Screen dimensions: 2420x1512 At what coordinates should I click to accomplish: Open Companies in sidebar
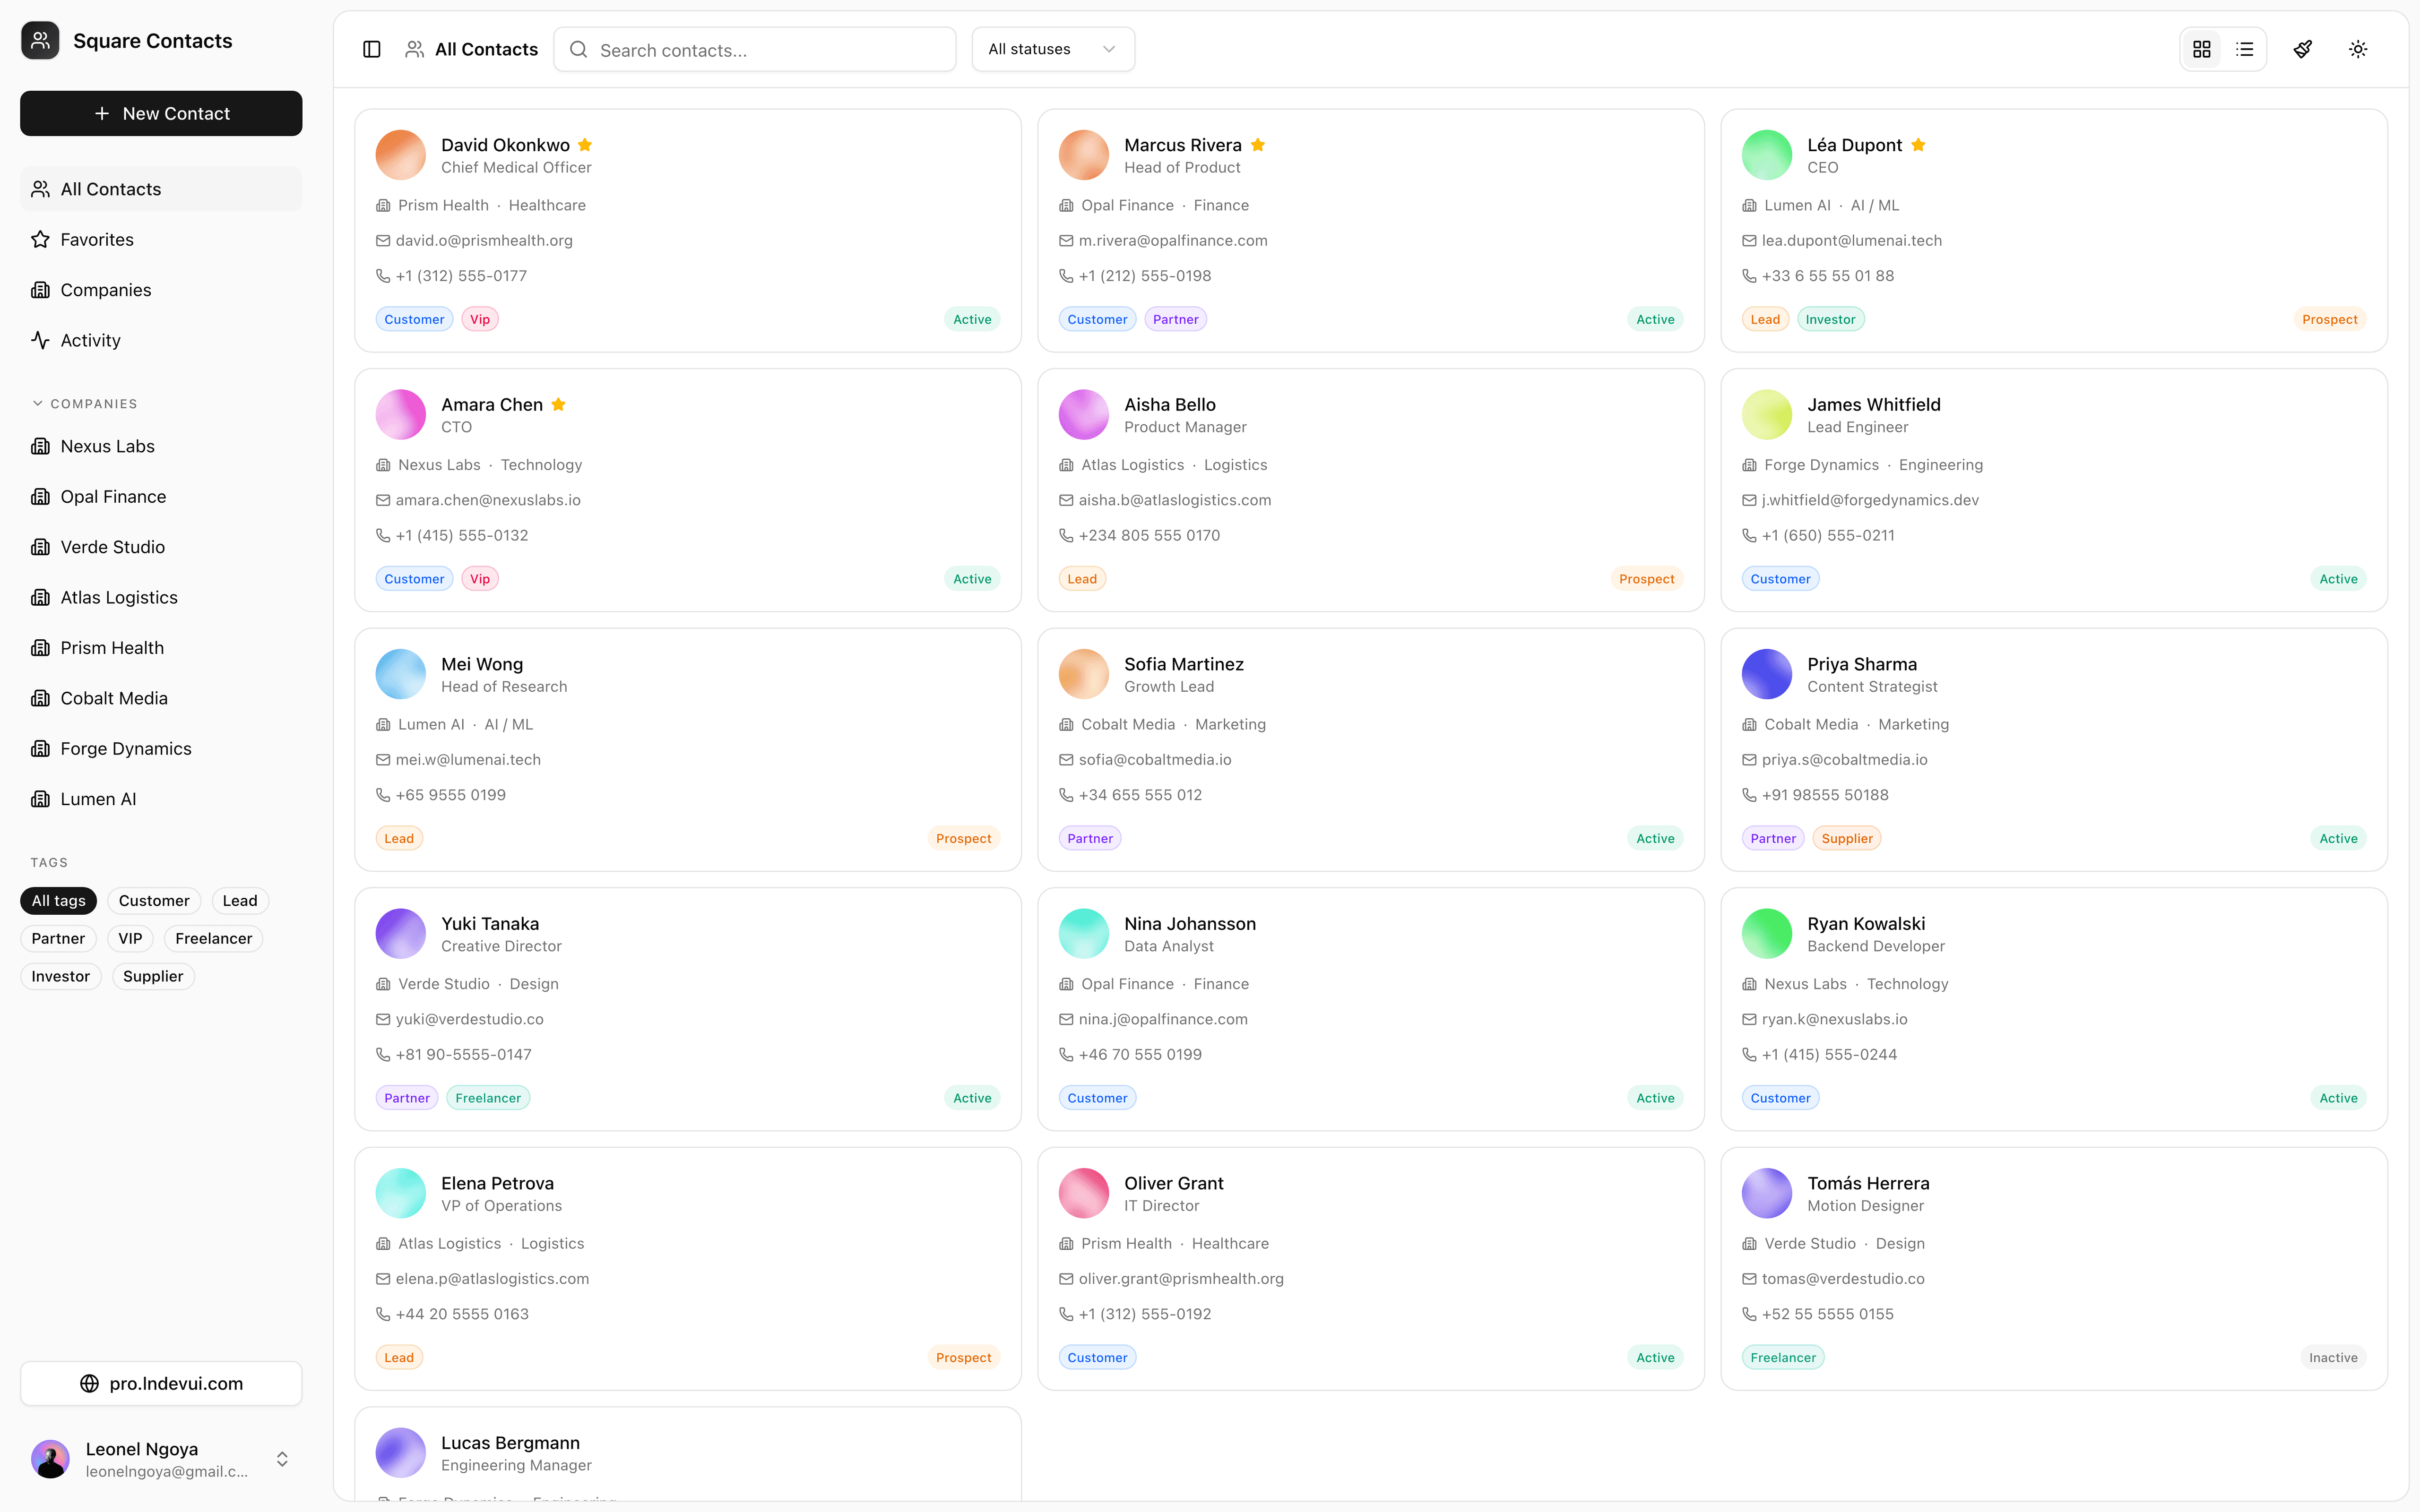click(161, 290)
